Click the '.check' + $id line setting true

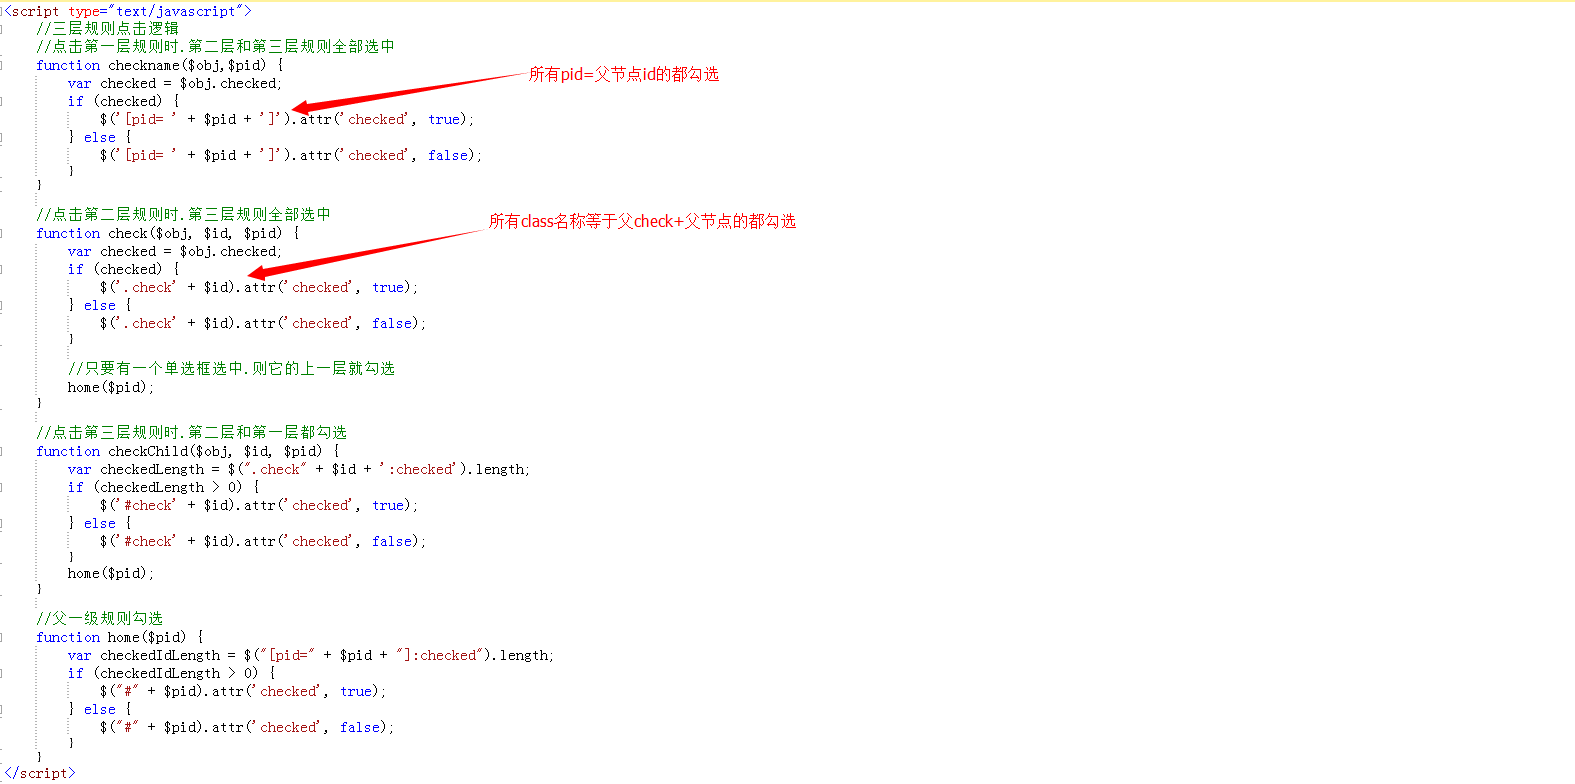[259, 287]
